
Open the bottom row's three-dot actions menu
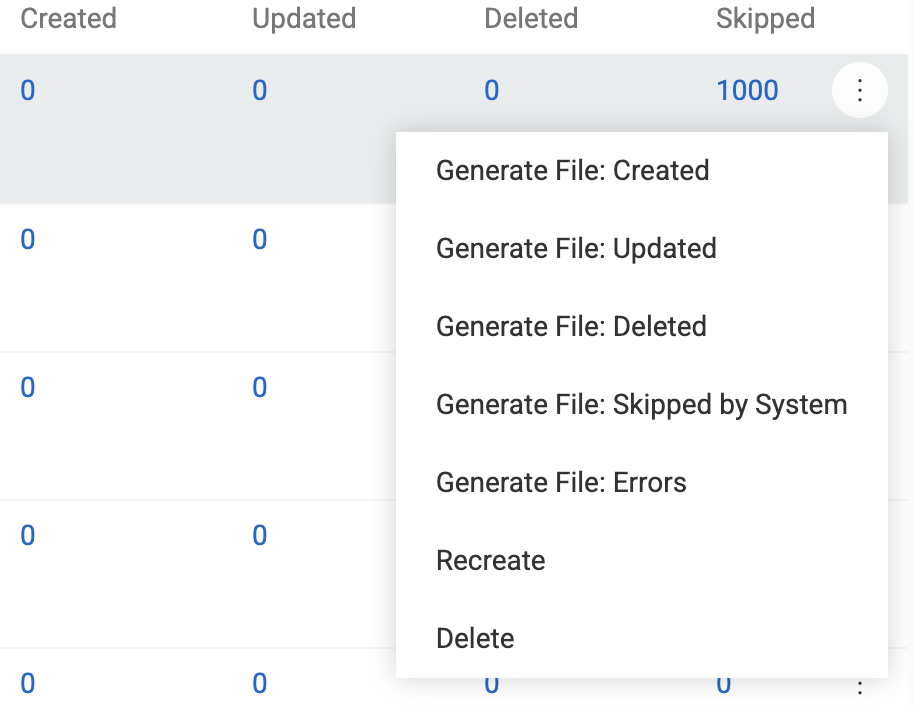tap(859, 684)
